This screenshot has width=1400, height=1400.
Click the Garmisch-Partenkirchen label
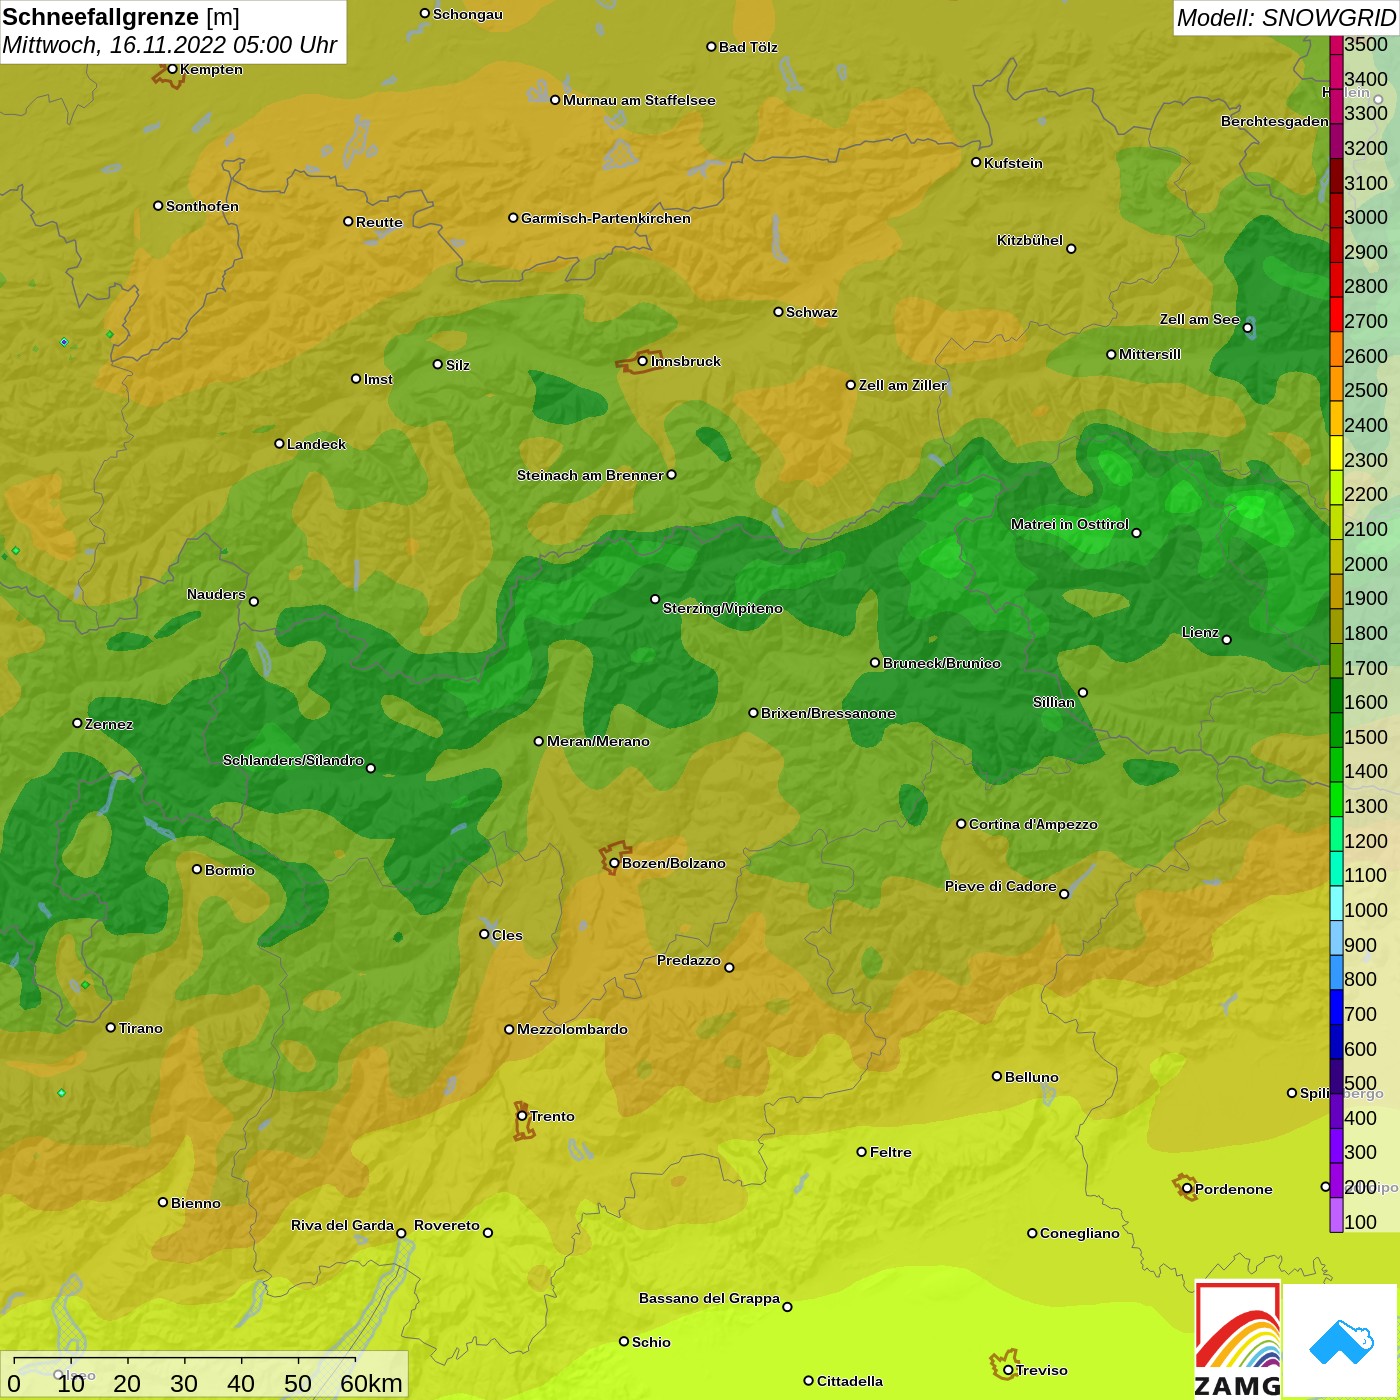tap(606, 218)
